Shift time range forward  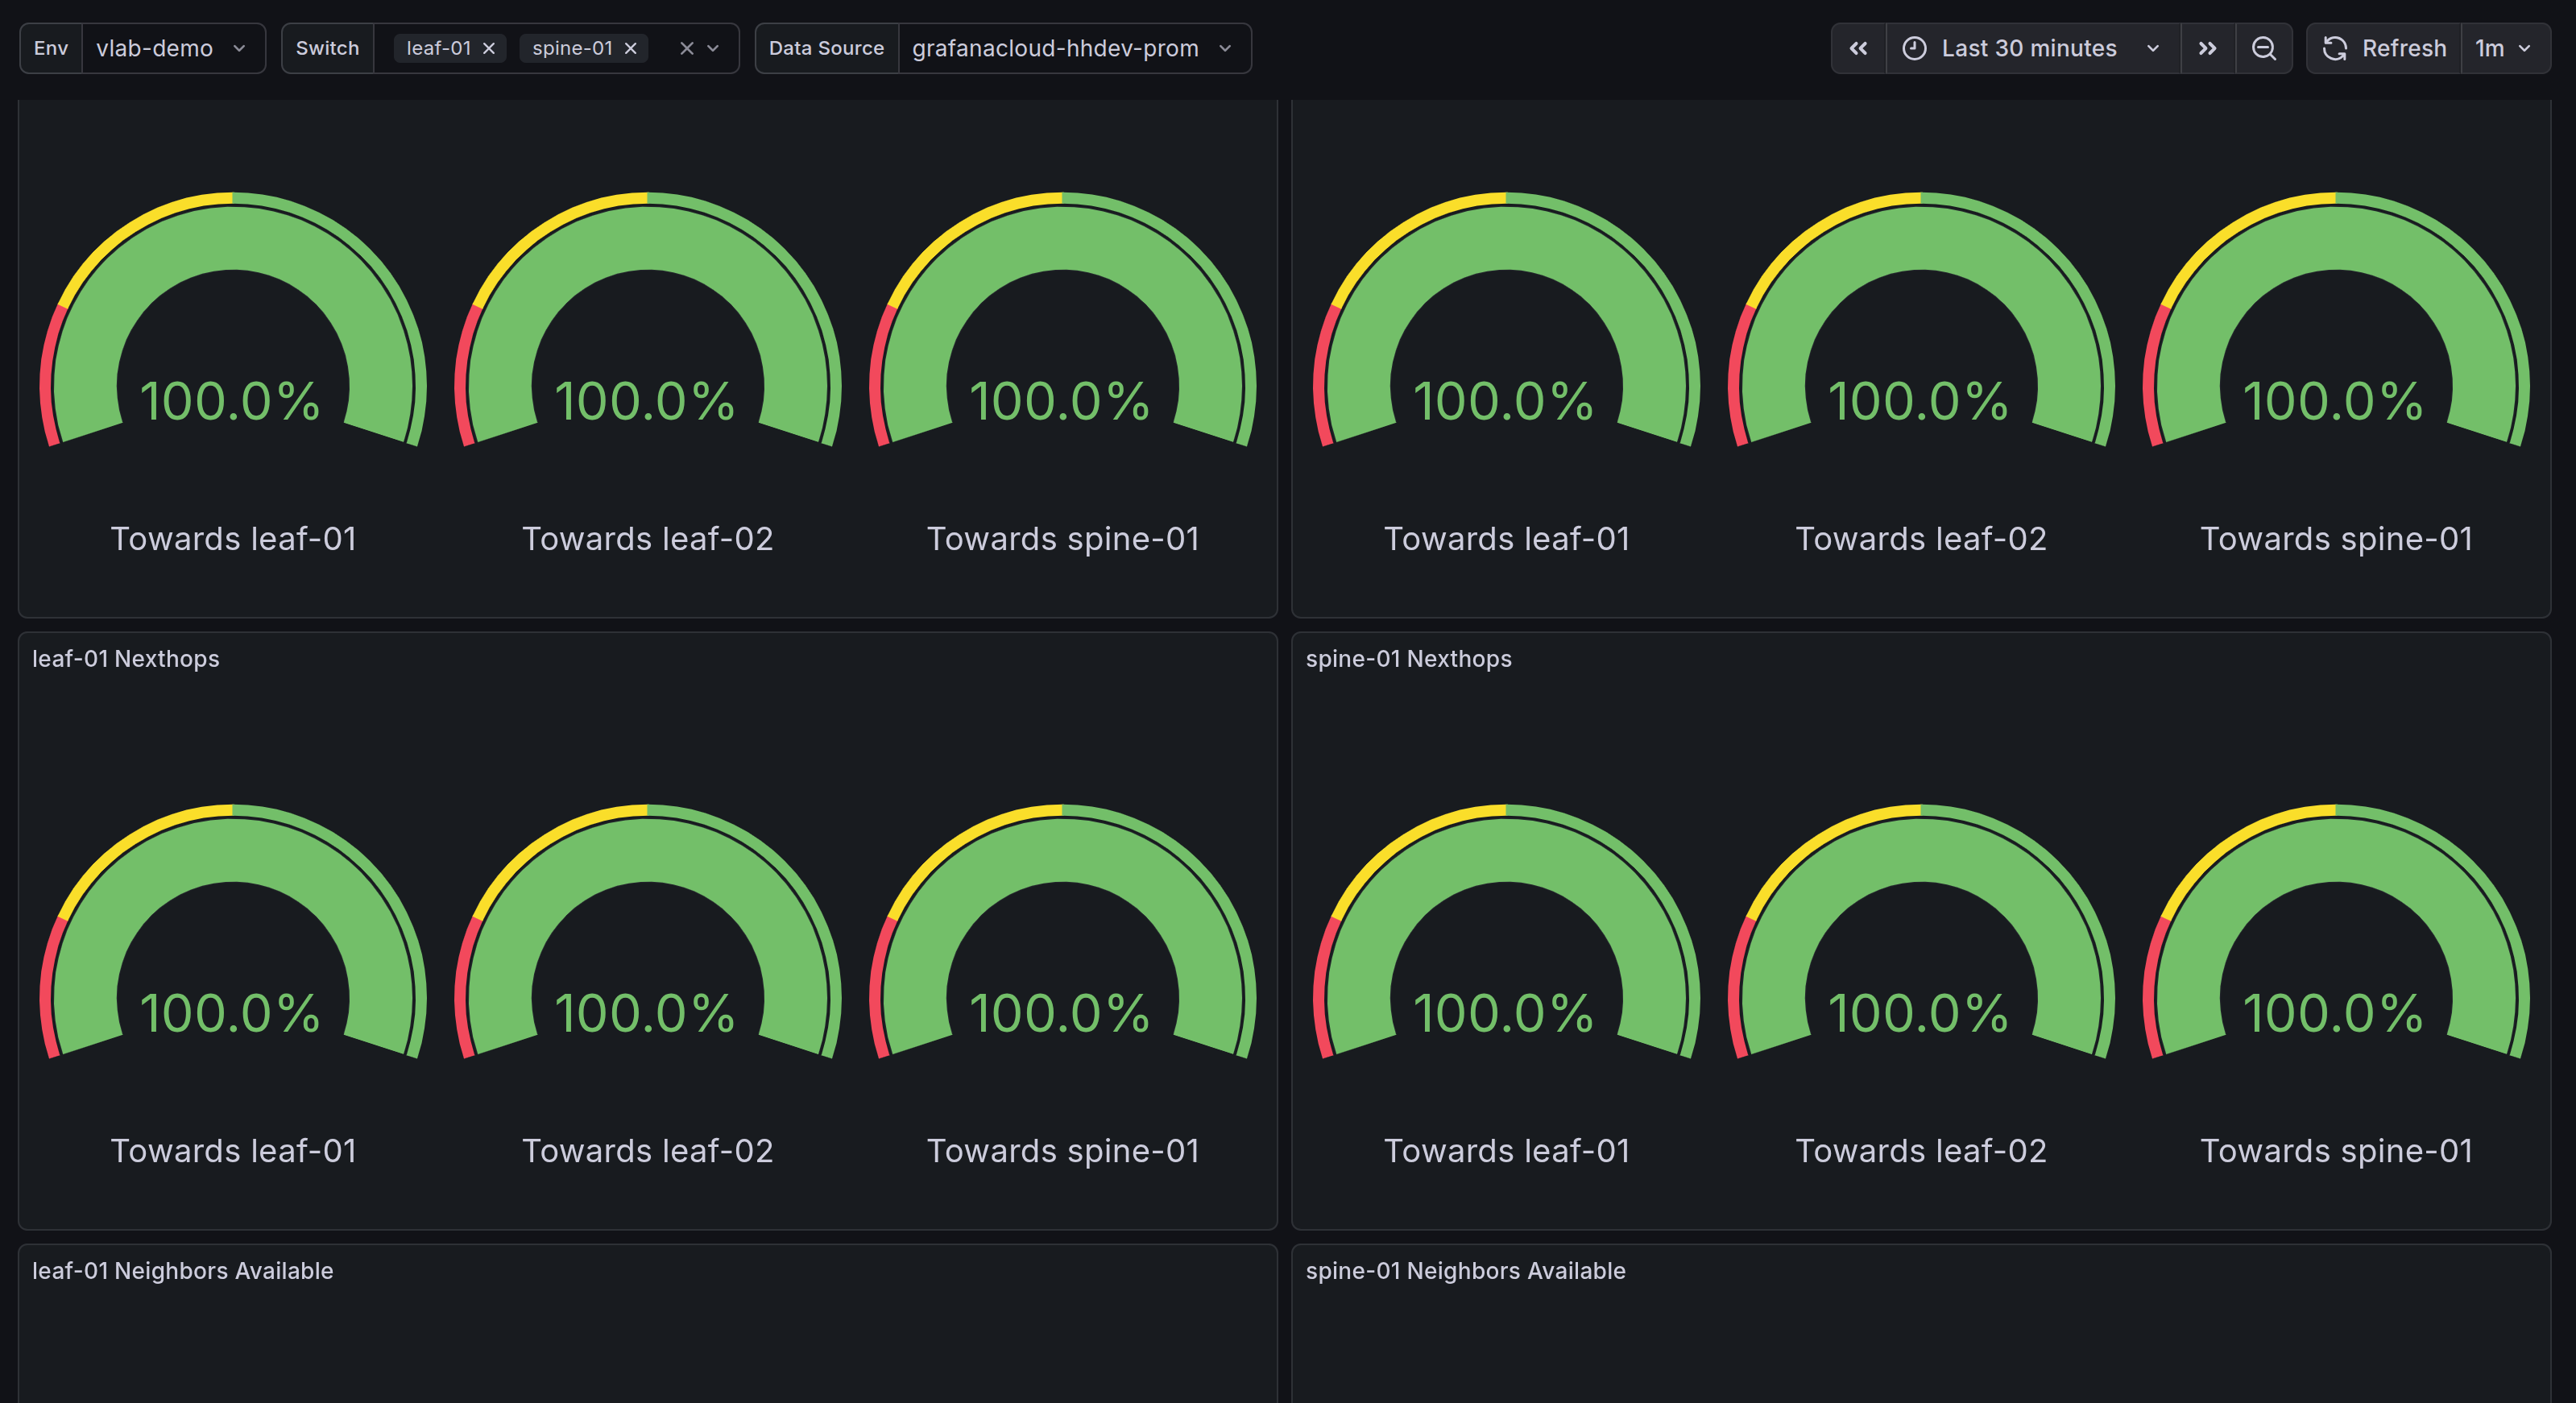pyautogui.click(x=2207, y=48)
